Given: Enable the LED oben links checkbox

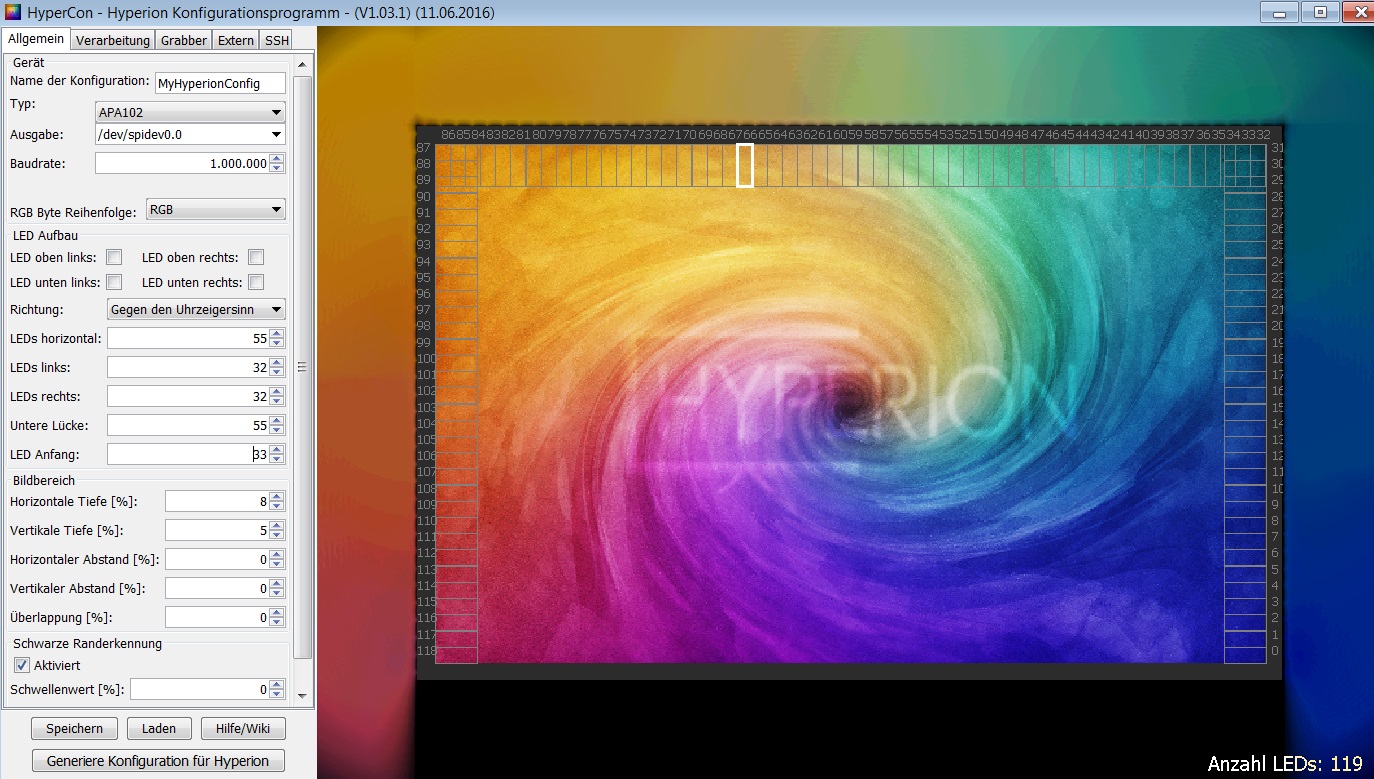Looking at the screenshot, I should pos(114,257).
